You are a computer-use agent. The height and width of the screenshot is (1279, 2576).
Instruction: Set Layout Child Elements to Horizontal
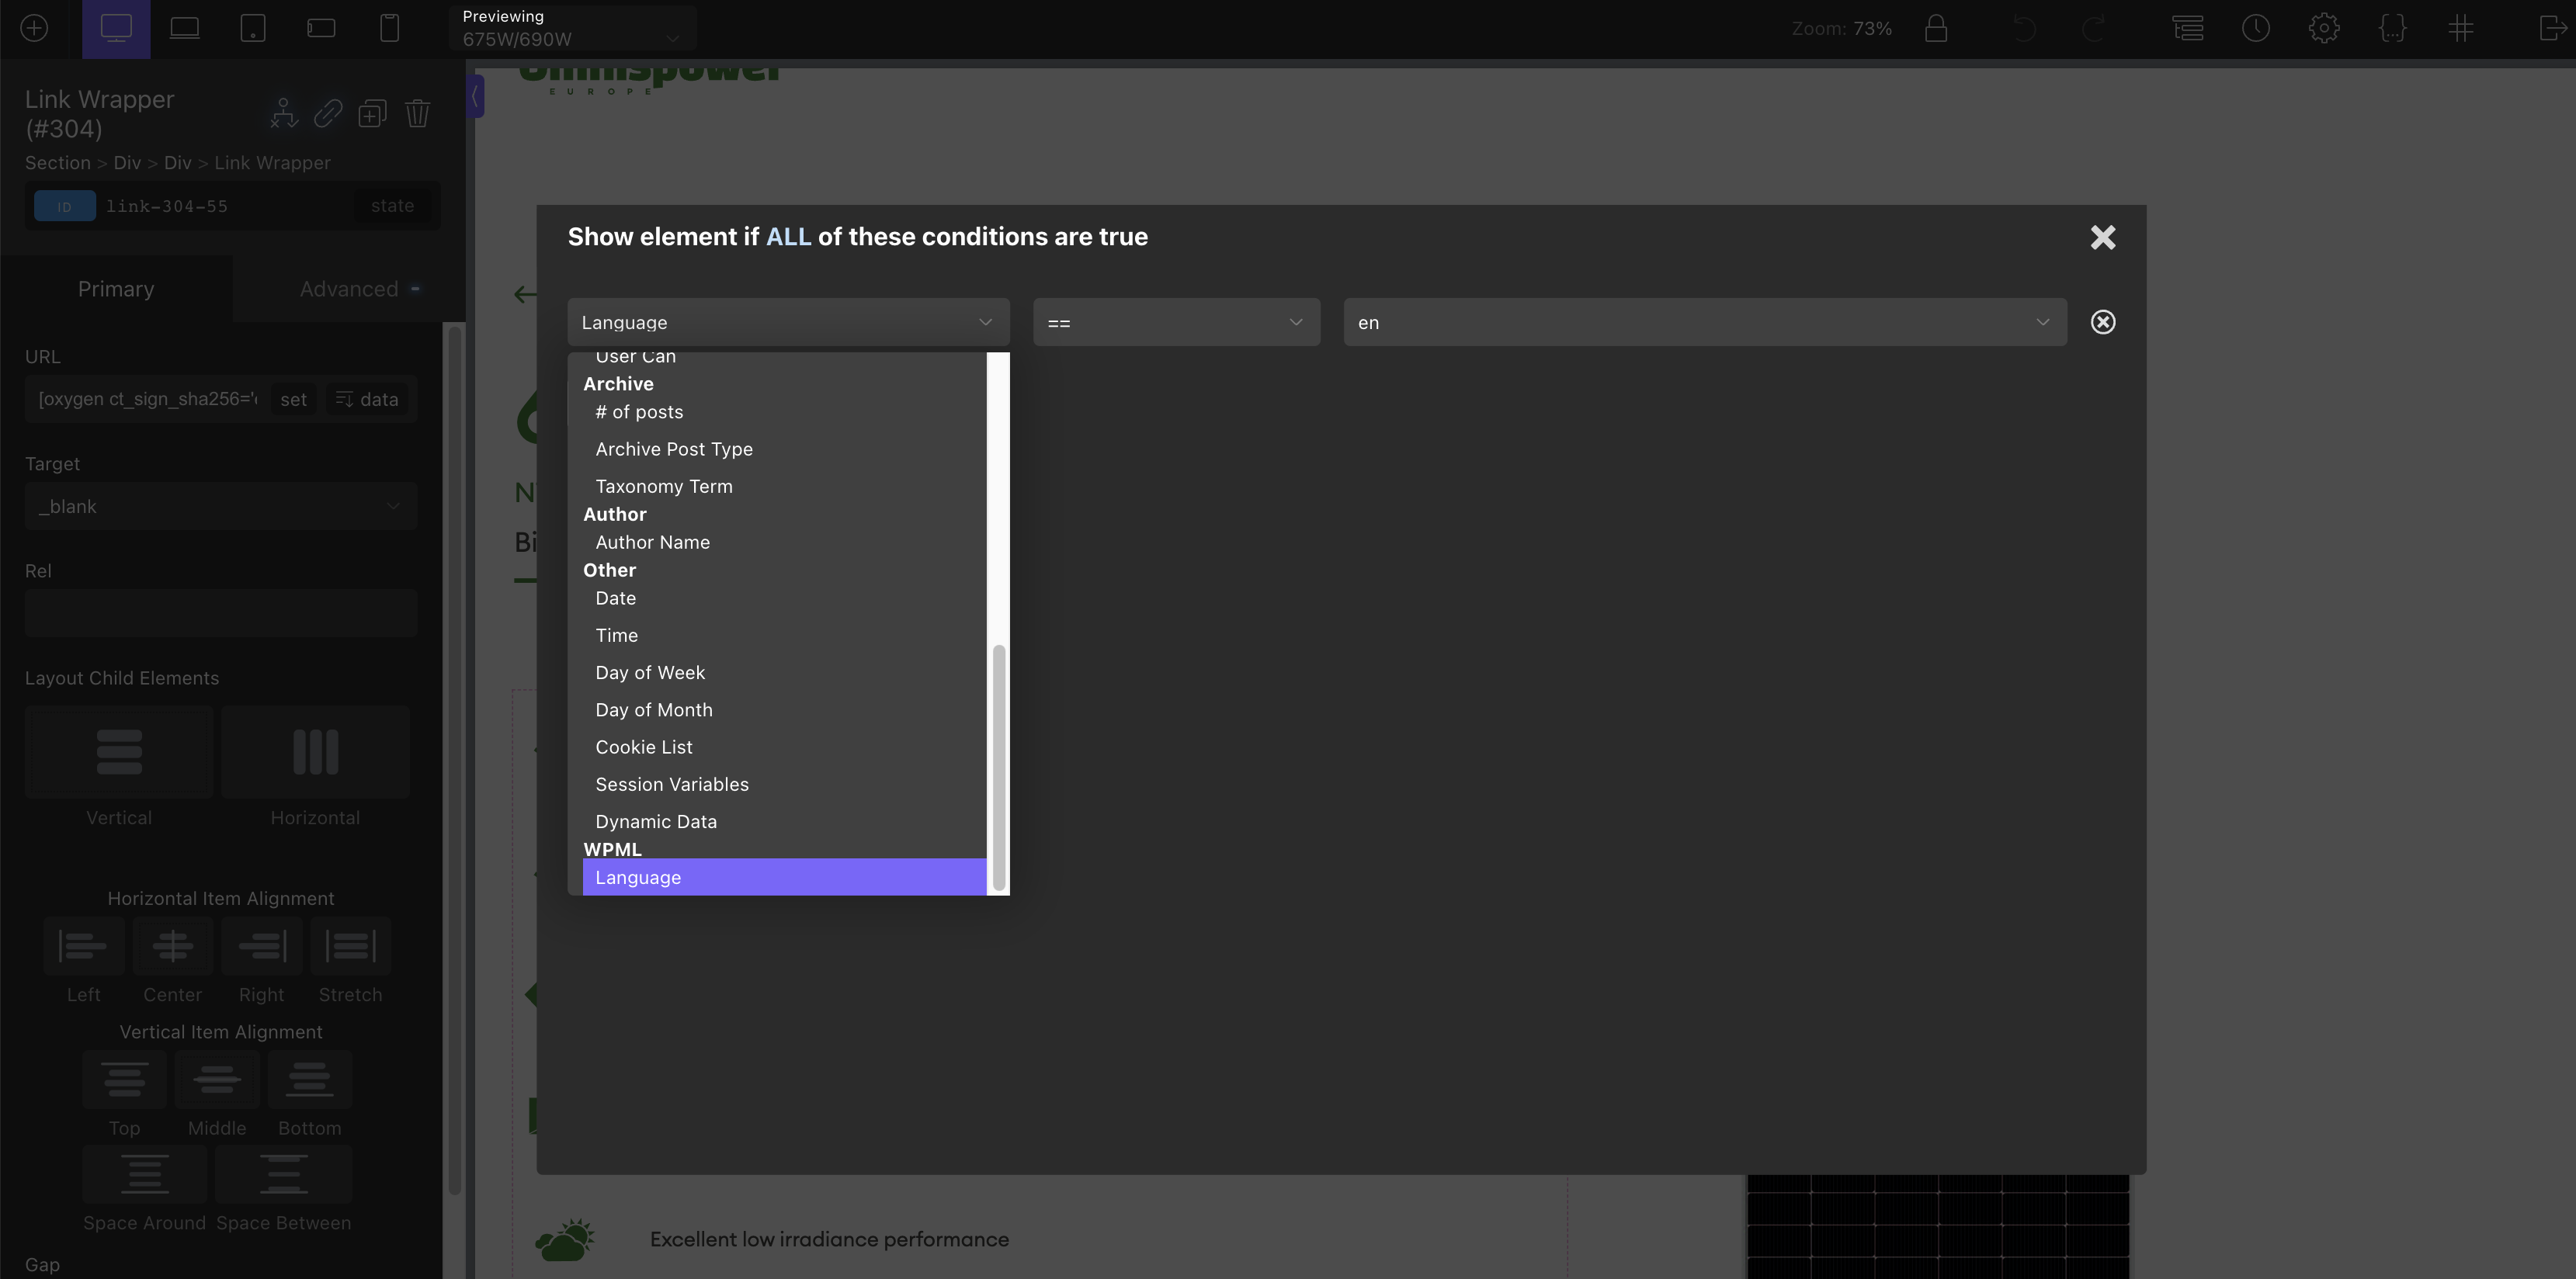[x=315, y=752]
